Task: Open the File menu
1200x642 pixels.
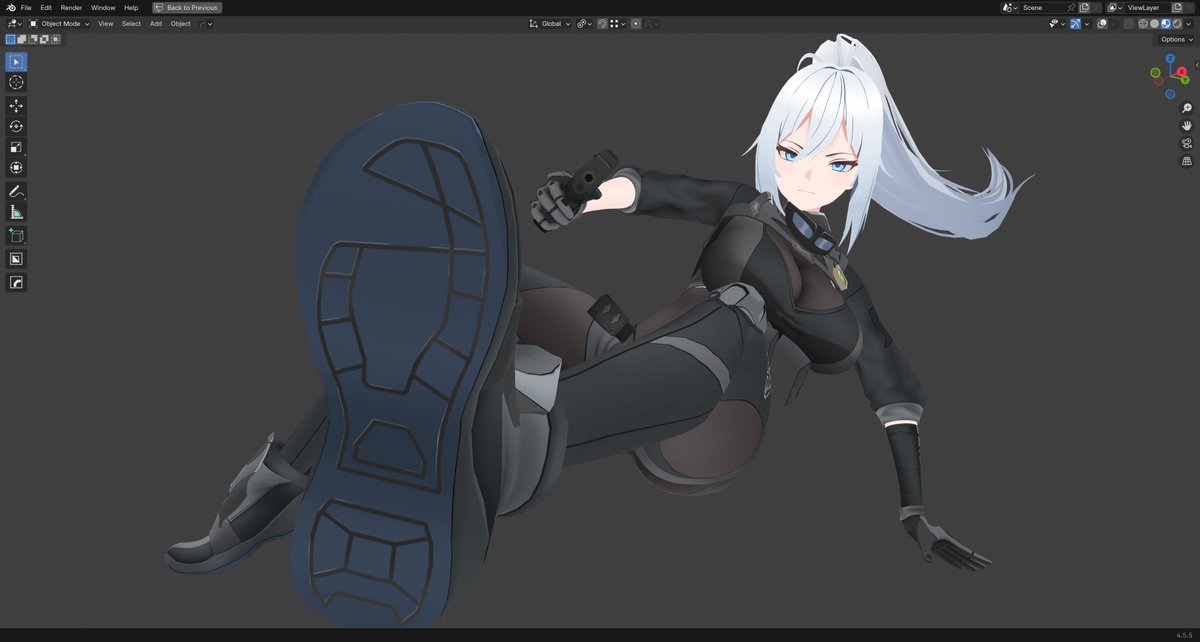Action: (26, 7)
